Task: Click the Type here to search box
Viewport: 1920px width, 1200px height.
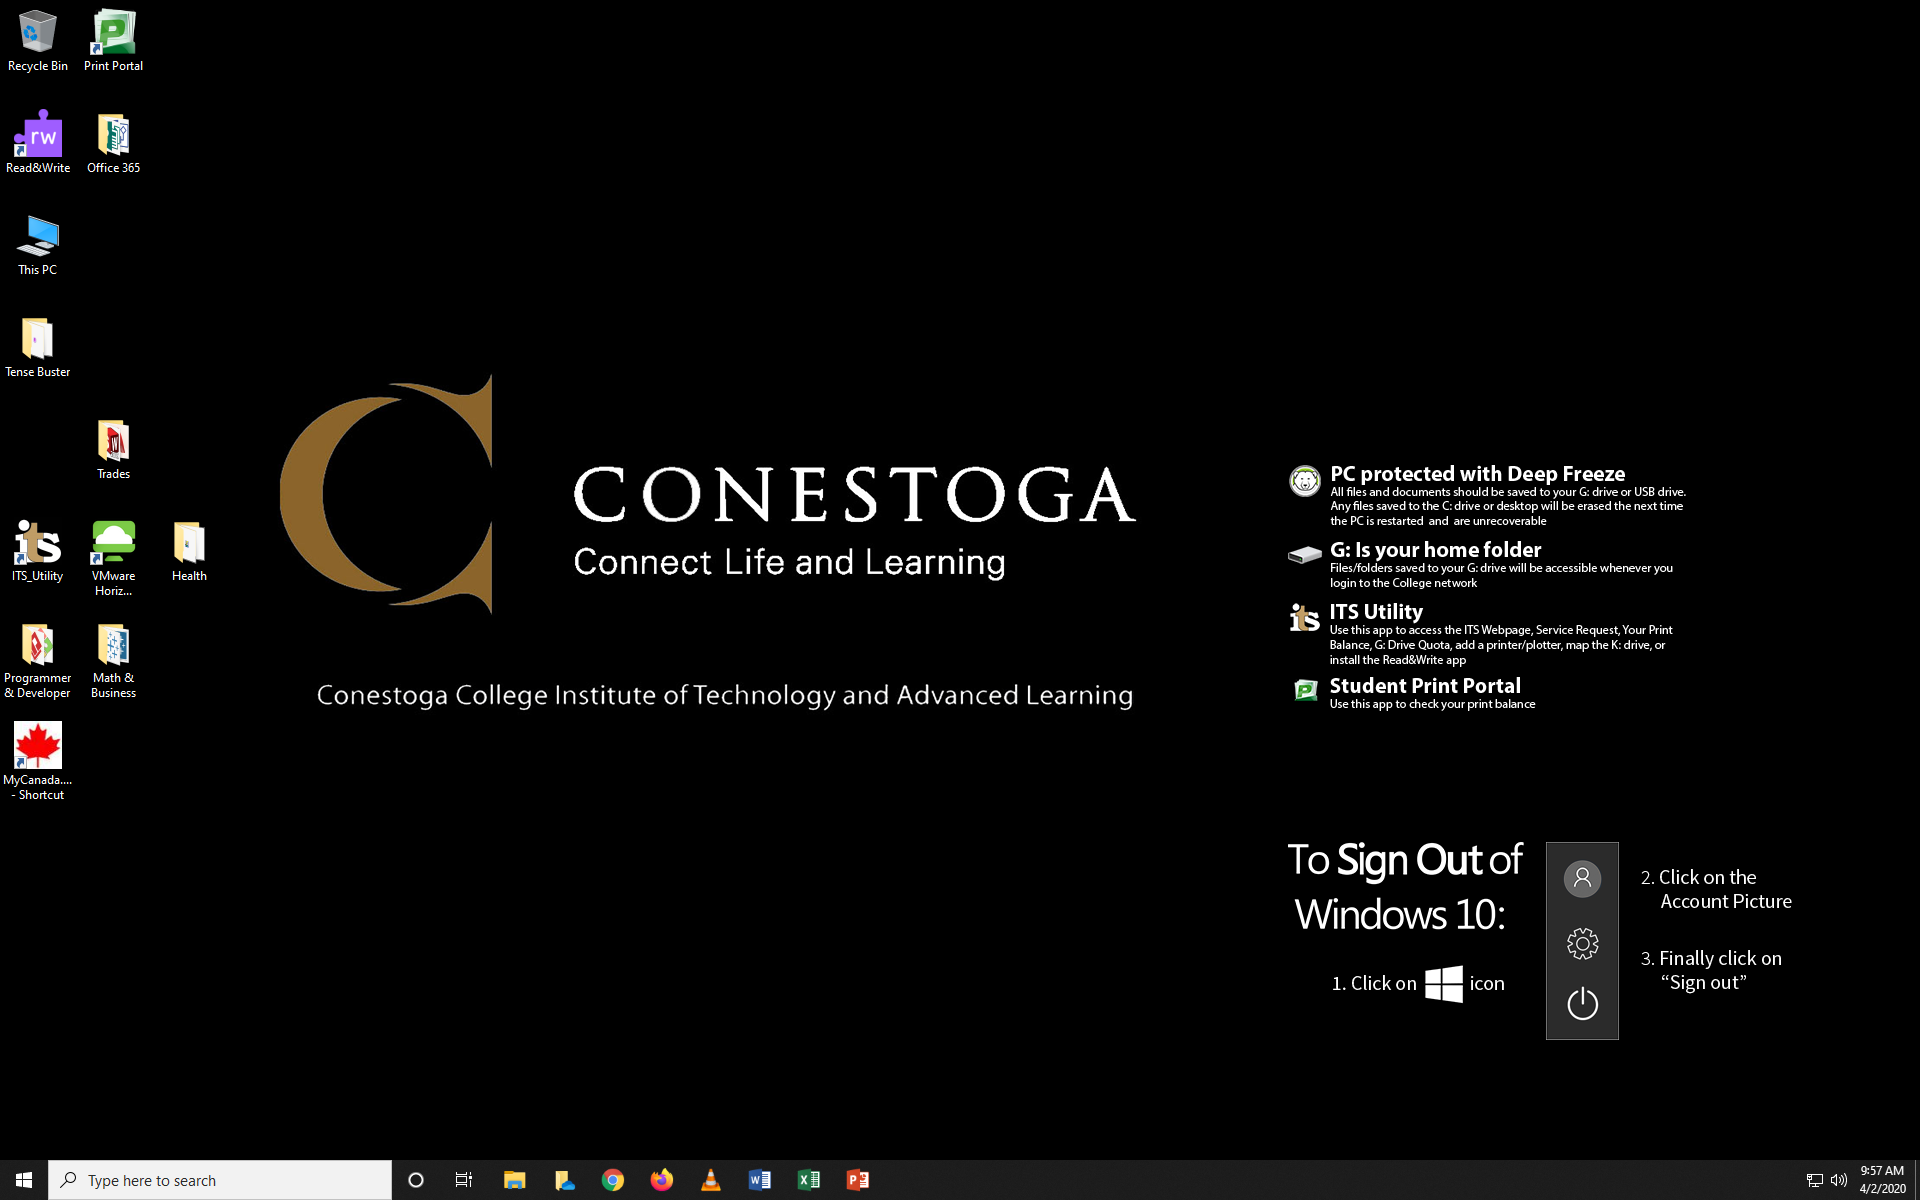Action: [x=220, y=1180]
